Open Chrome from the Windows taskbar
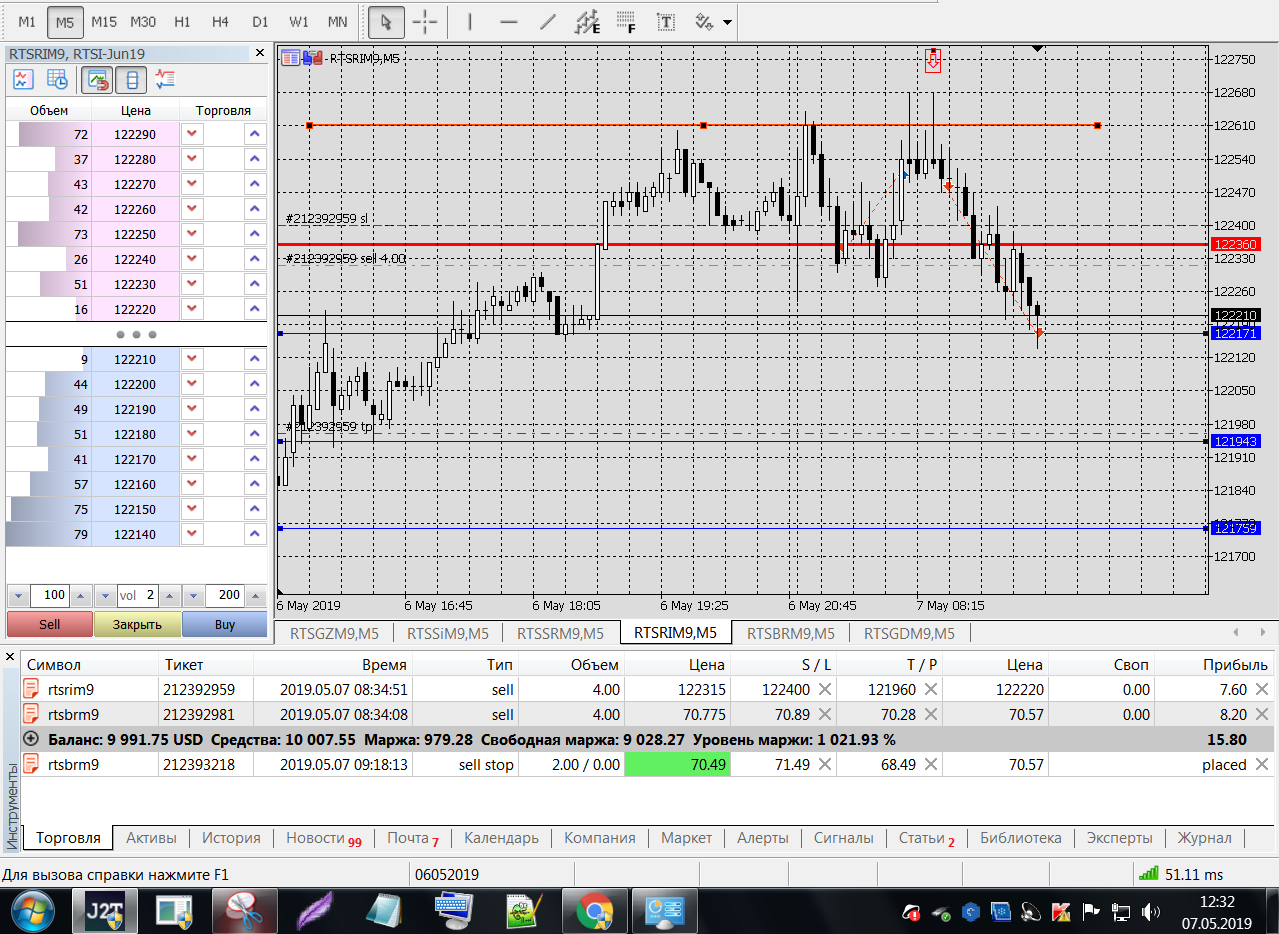 tap(594, 911)
